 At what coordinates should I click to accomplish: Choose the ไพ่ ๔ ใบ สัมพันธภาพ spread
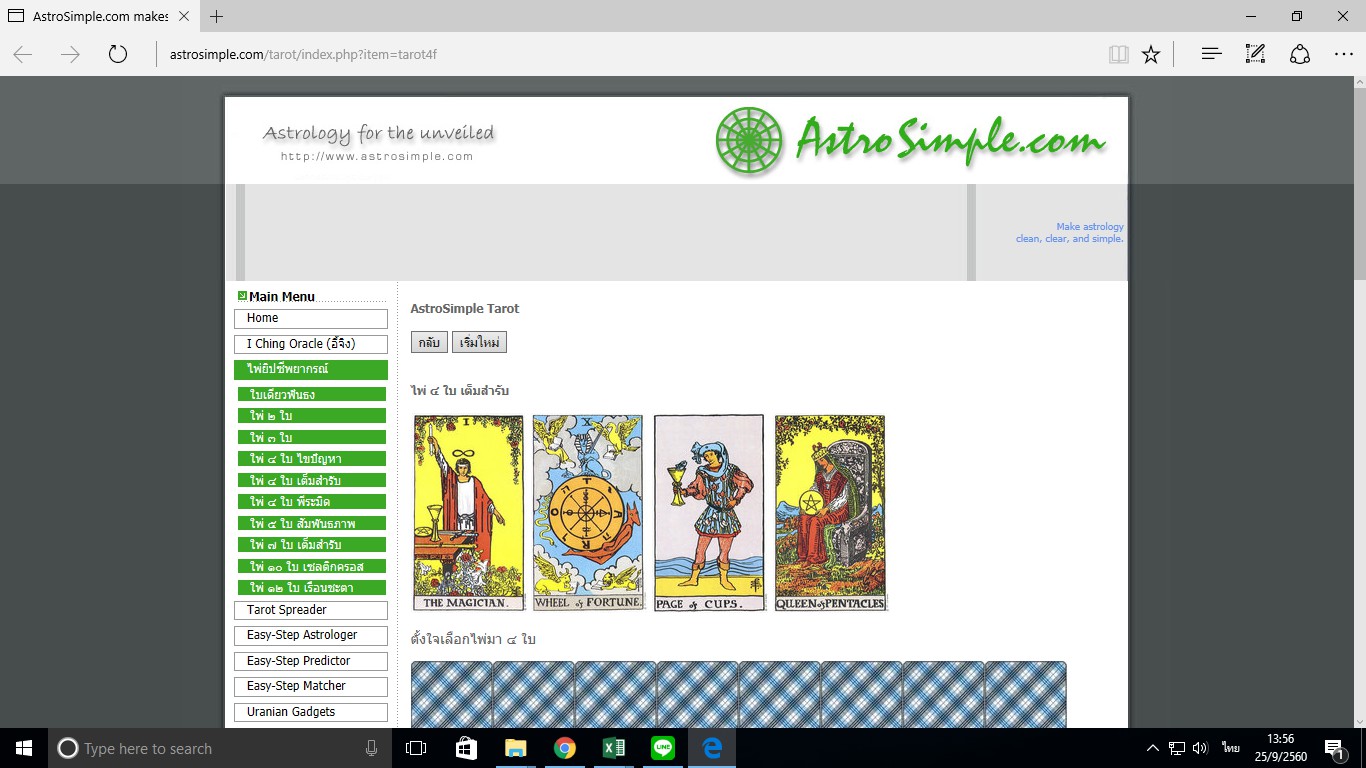click(x=312, y=523)
